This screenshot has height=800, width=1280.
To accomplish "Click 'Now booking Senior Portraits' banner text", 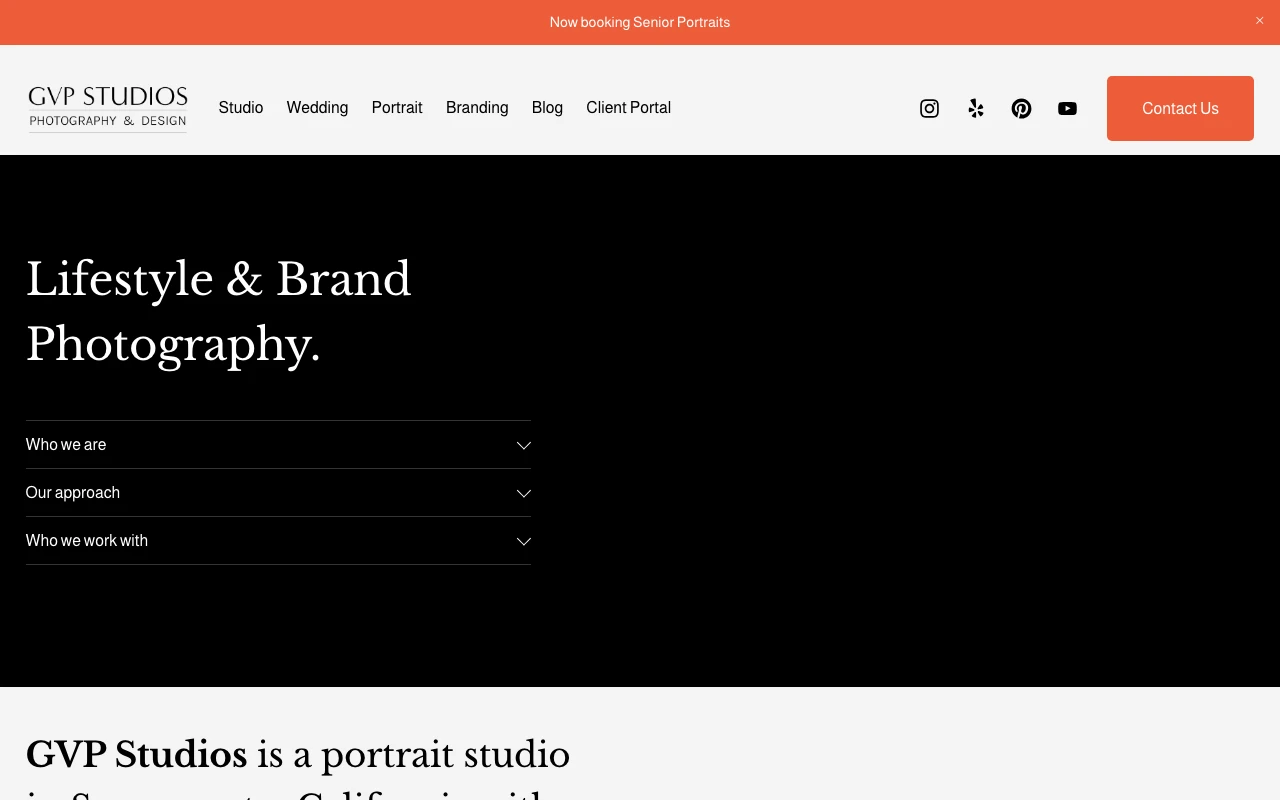I will [640, 22].
